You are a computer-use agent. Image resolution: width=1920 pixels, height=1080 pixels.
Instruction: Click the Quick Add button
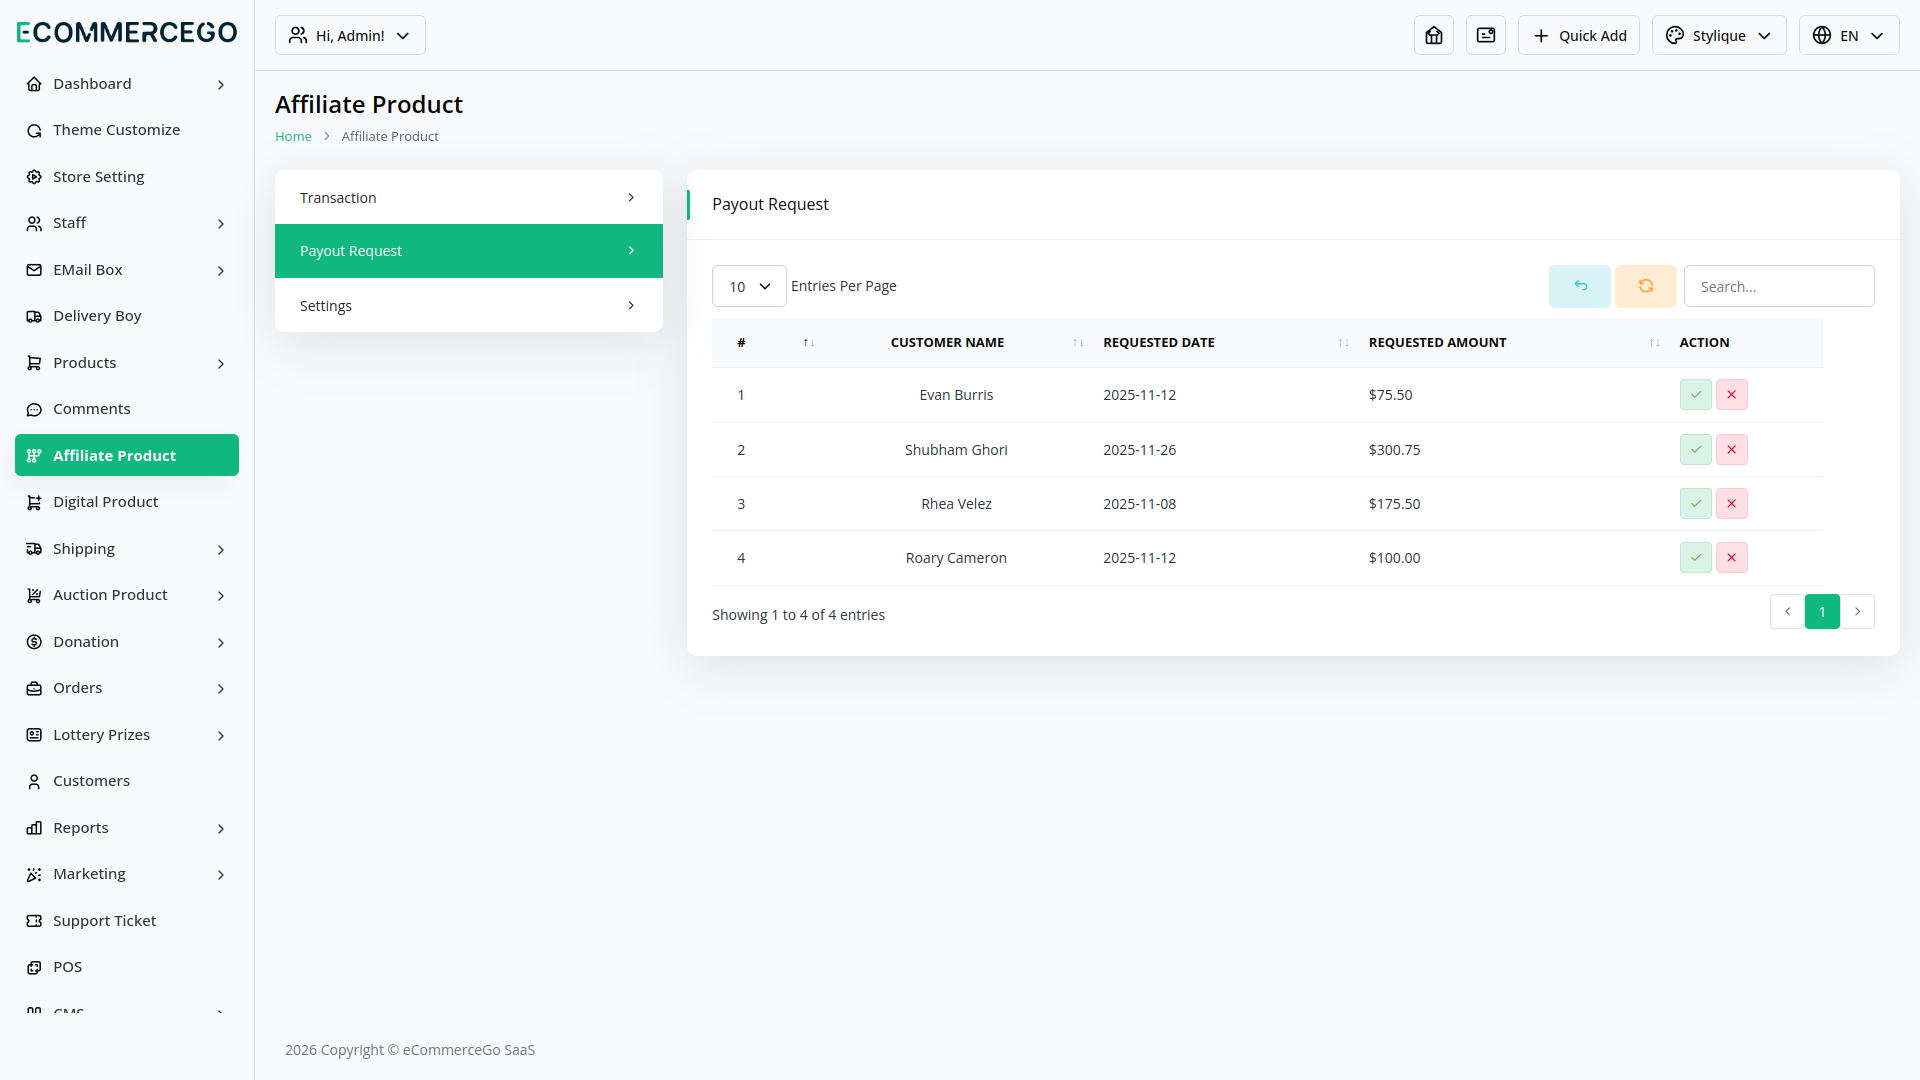[1579, 35]
